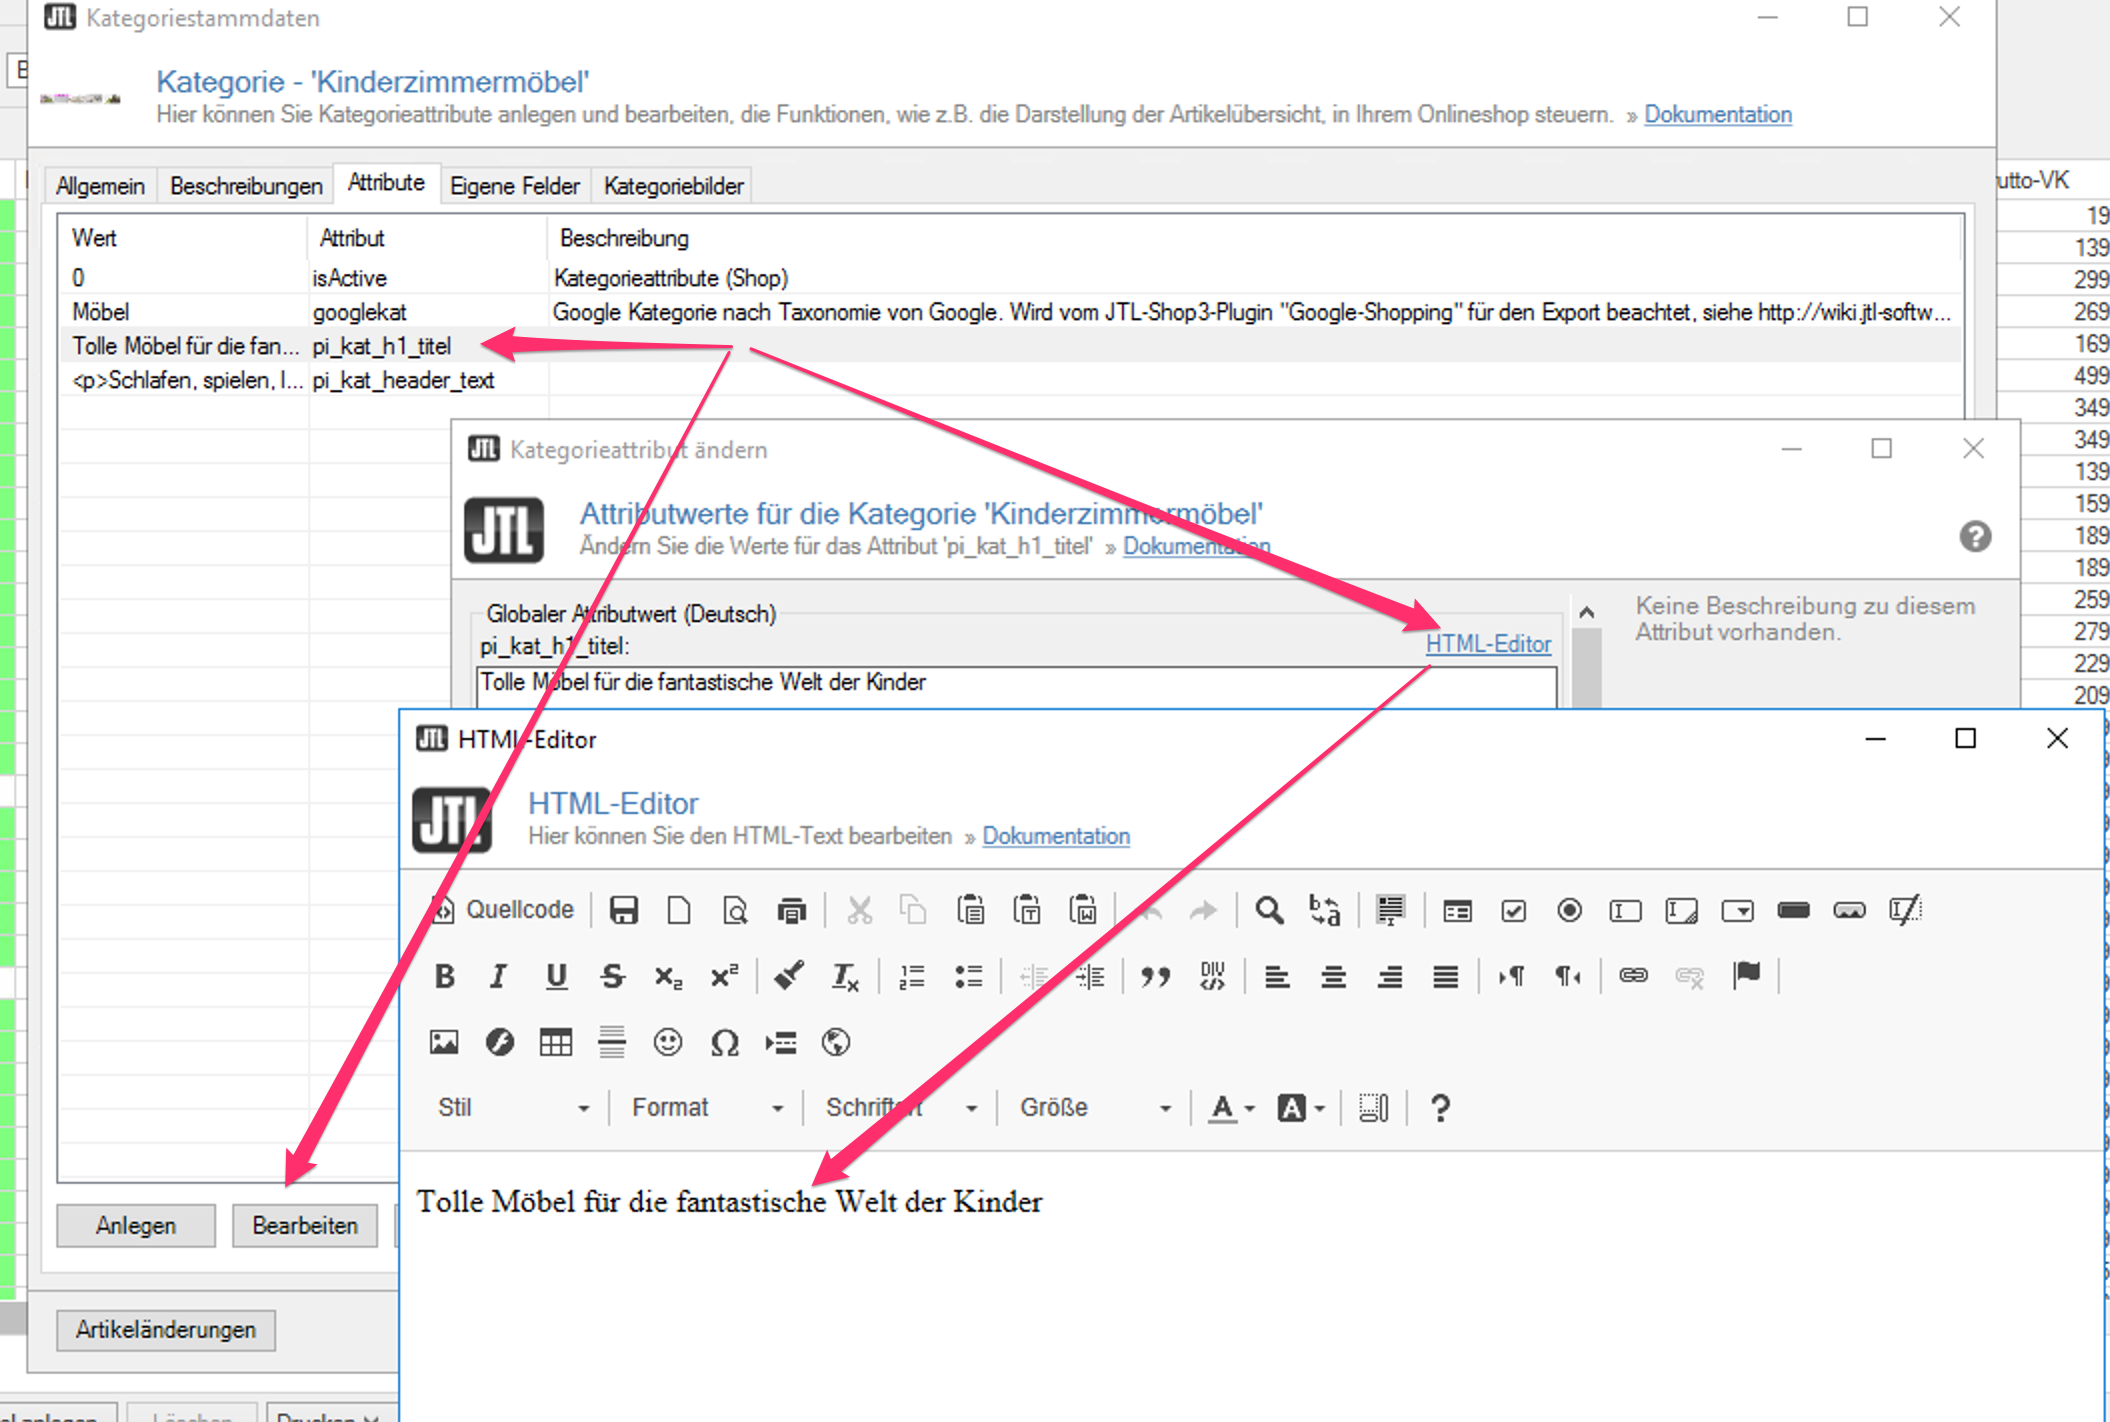Insert a table via toolbar icon
This screenshot has width=2110, height=1422.
[556, 1043]
